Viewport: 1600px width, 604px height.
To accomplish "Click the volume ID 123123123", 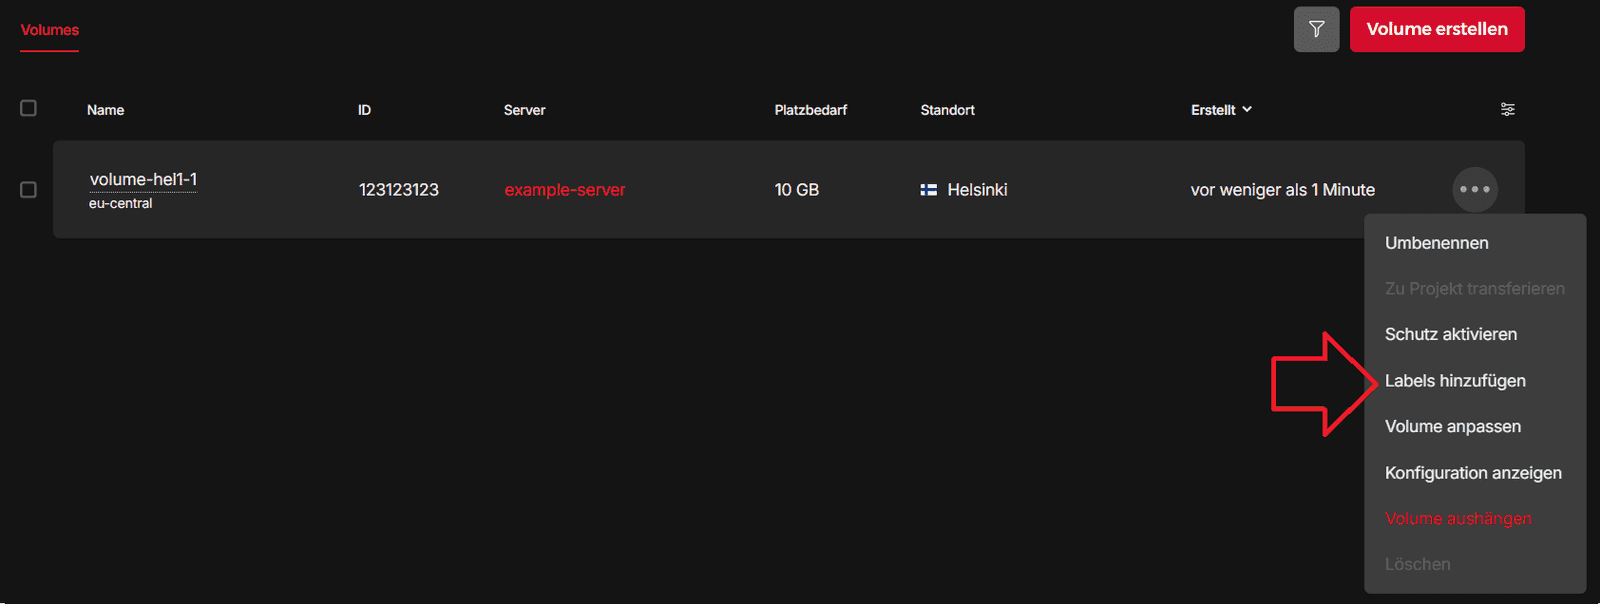I will 399,190.
